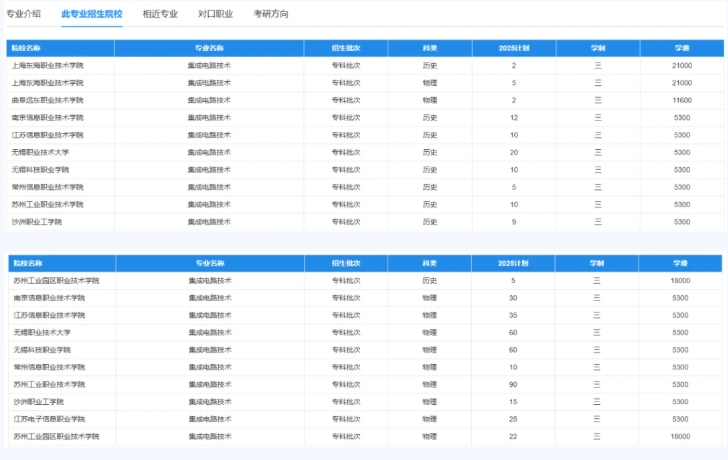Click 历史 in the plan-20 无锡职业技术大学 row
The image size is (728, 460).
[430, 152]
